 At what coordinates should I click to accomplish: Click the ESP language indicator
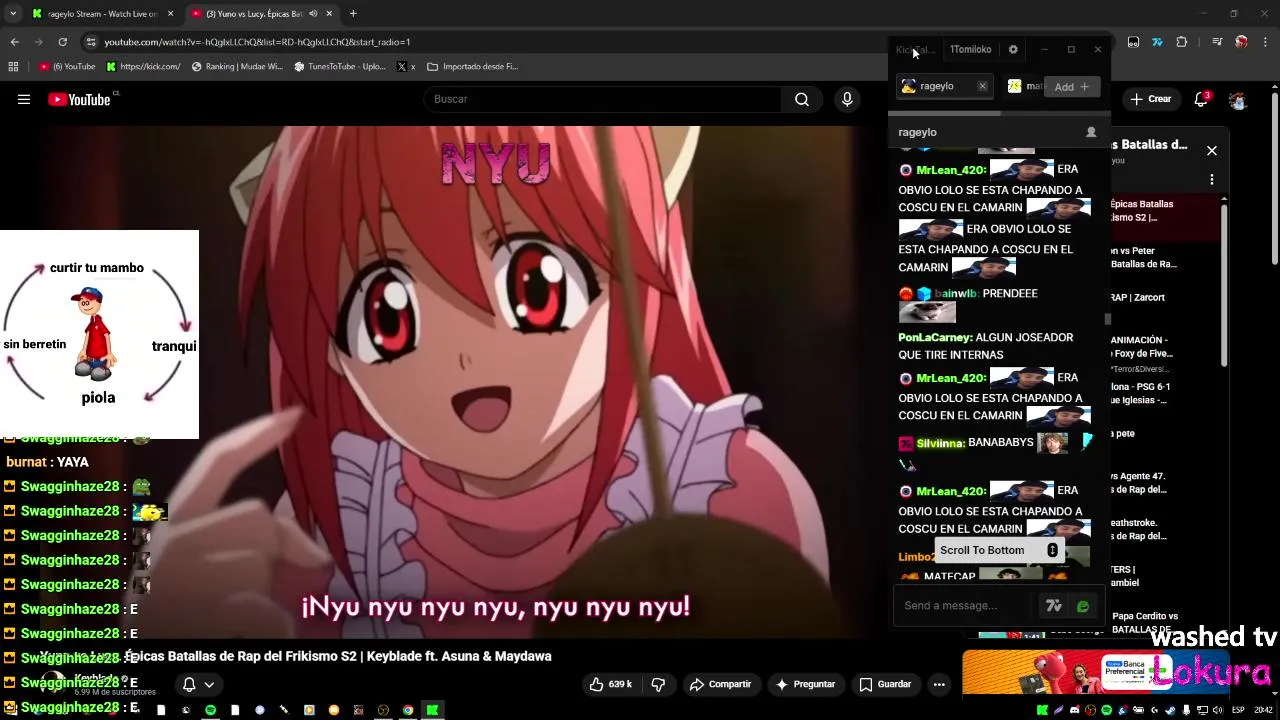click(1238, 710)
